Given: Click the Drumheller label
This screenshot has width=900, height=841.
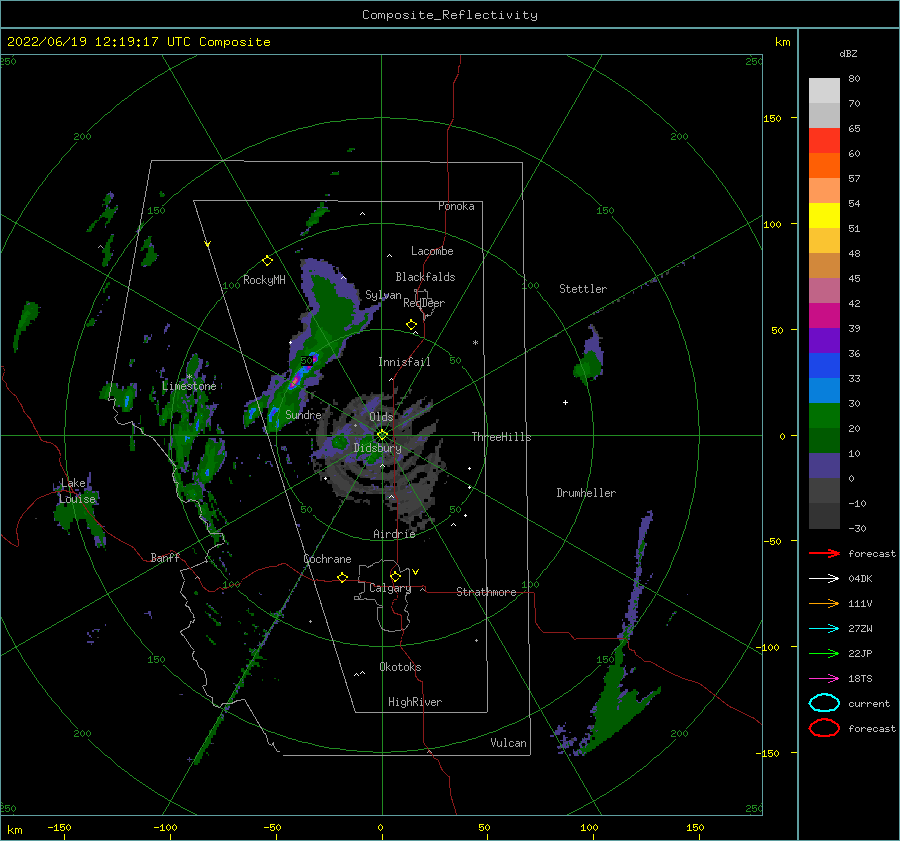Looking at the screenshot, I should [586, 493].
